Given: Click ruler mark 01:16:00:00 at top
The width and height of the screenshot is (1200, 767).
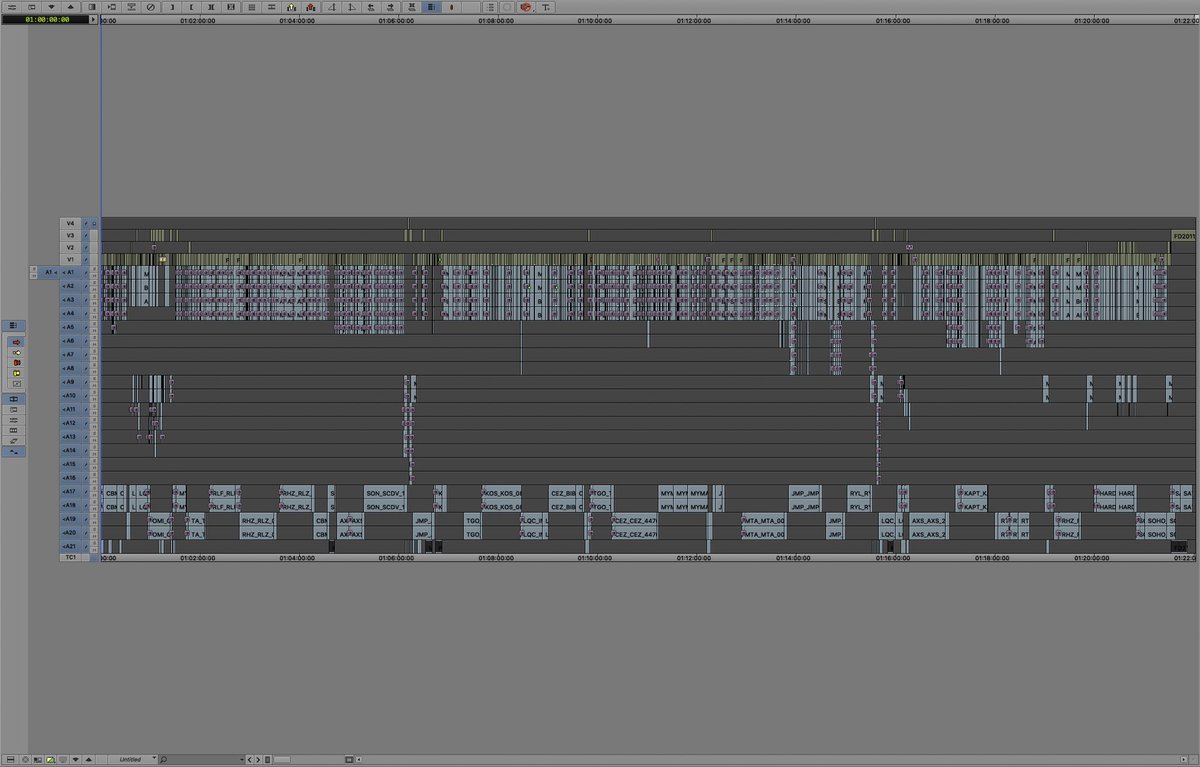Looking at the screenshot, I should tap(891, 19).
